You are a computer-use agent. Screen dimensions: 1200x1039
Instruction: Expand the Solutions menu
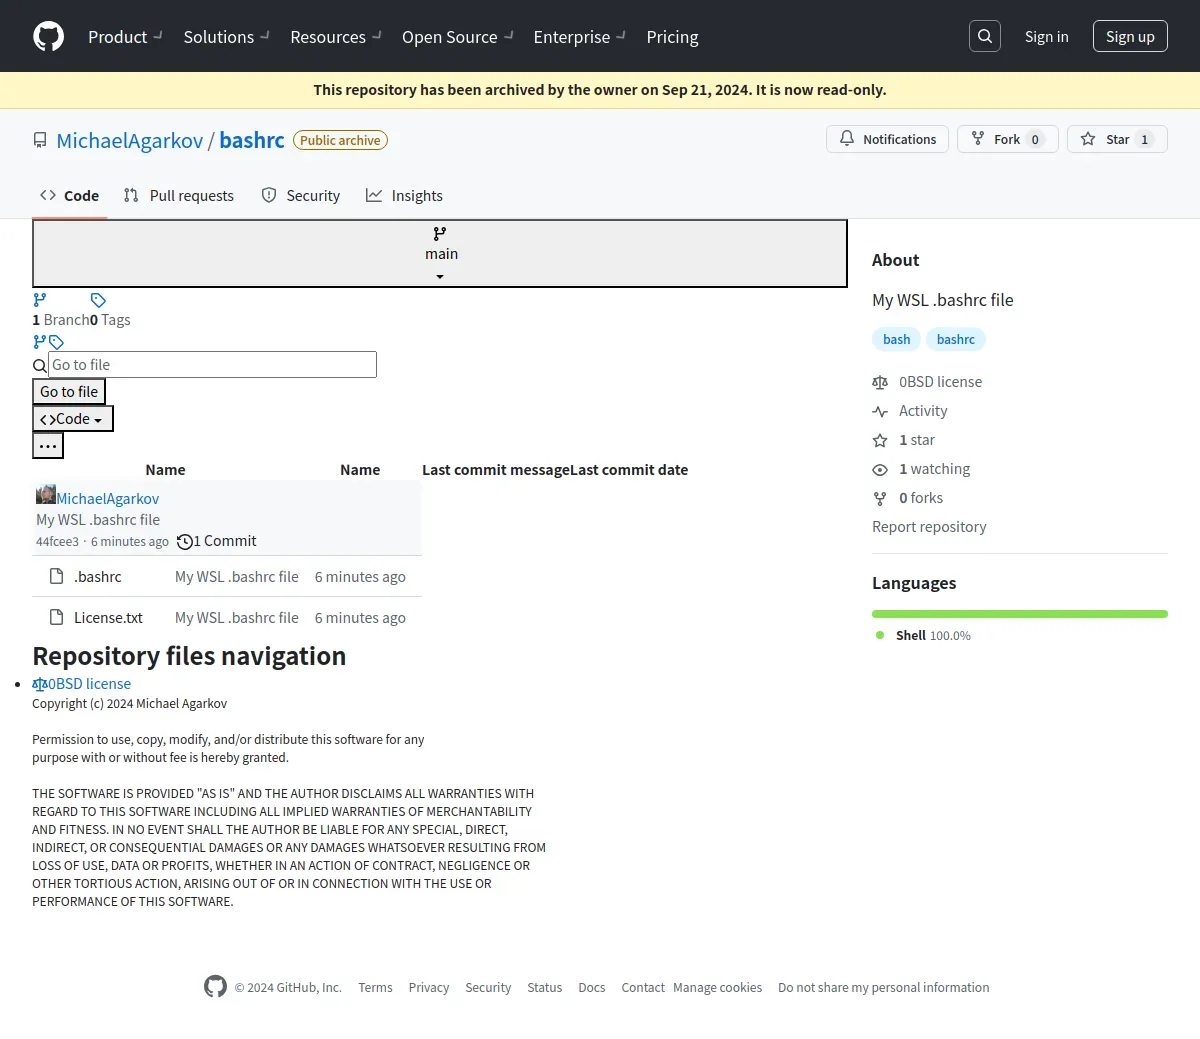227,37
